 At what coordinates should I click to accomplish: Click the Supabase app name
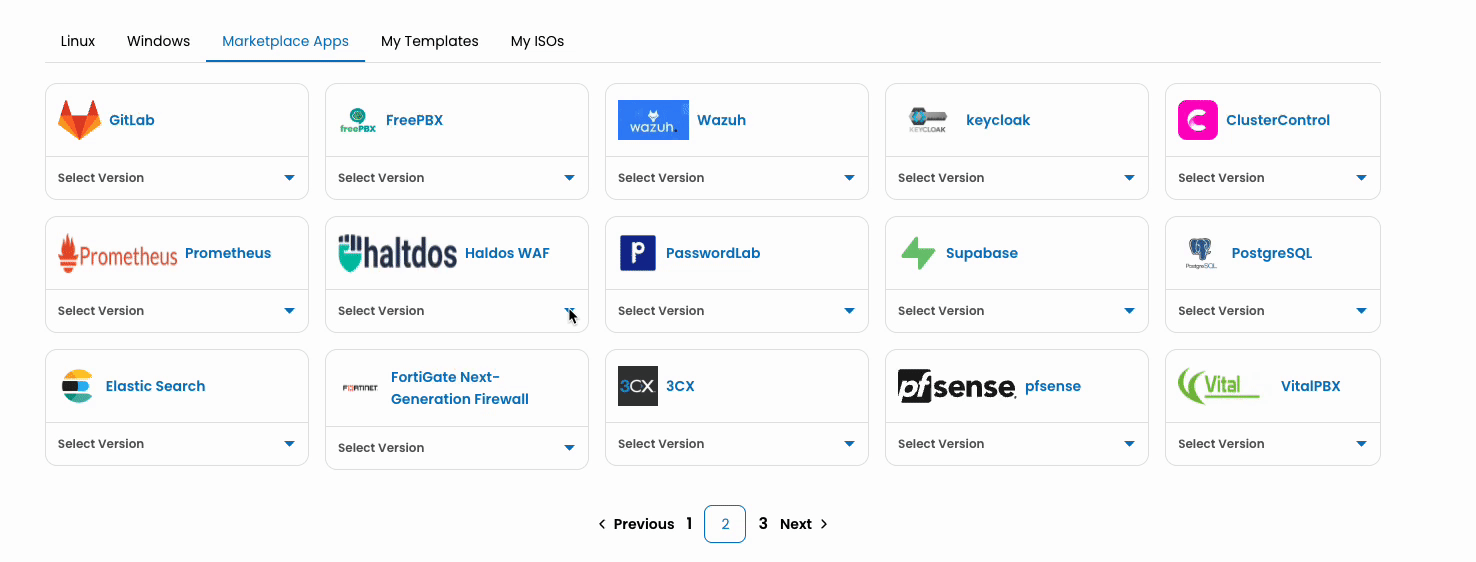tap(982, 253)
